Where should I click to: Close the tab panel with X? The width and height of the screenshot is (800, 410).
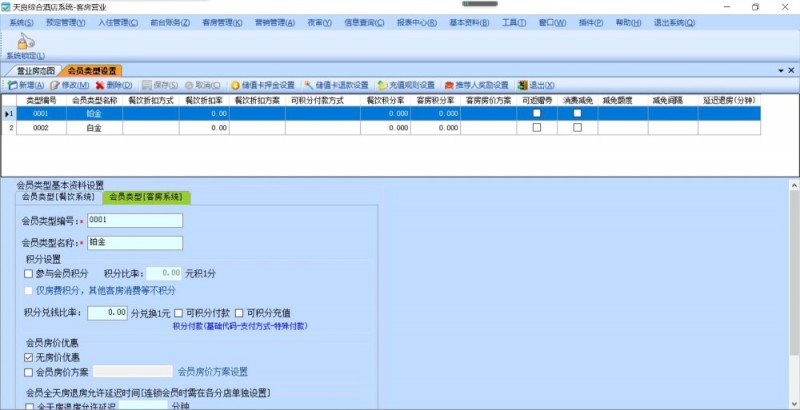[x=791, y=70]
